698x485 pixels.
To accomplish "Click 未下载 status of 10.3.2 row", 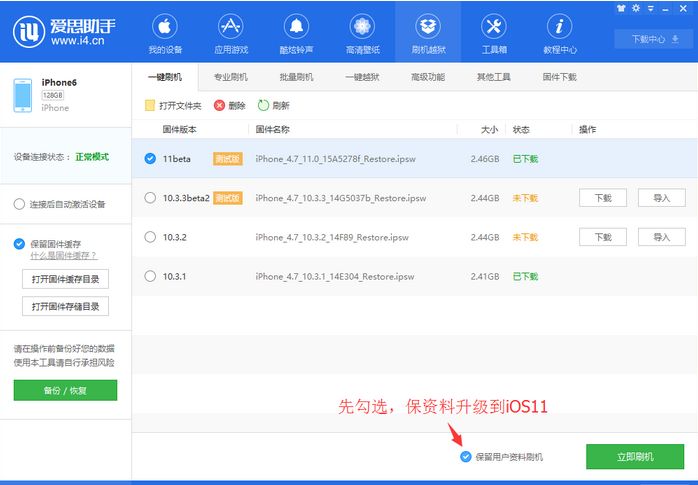I will coord(525,237).
